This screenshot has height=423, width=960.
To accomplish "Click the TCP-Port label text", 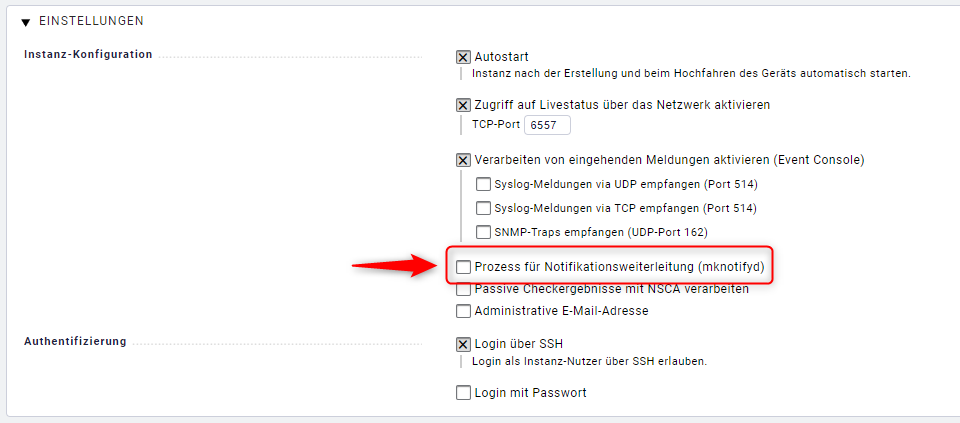I will coord(495,125).
